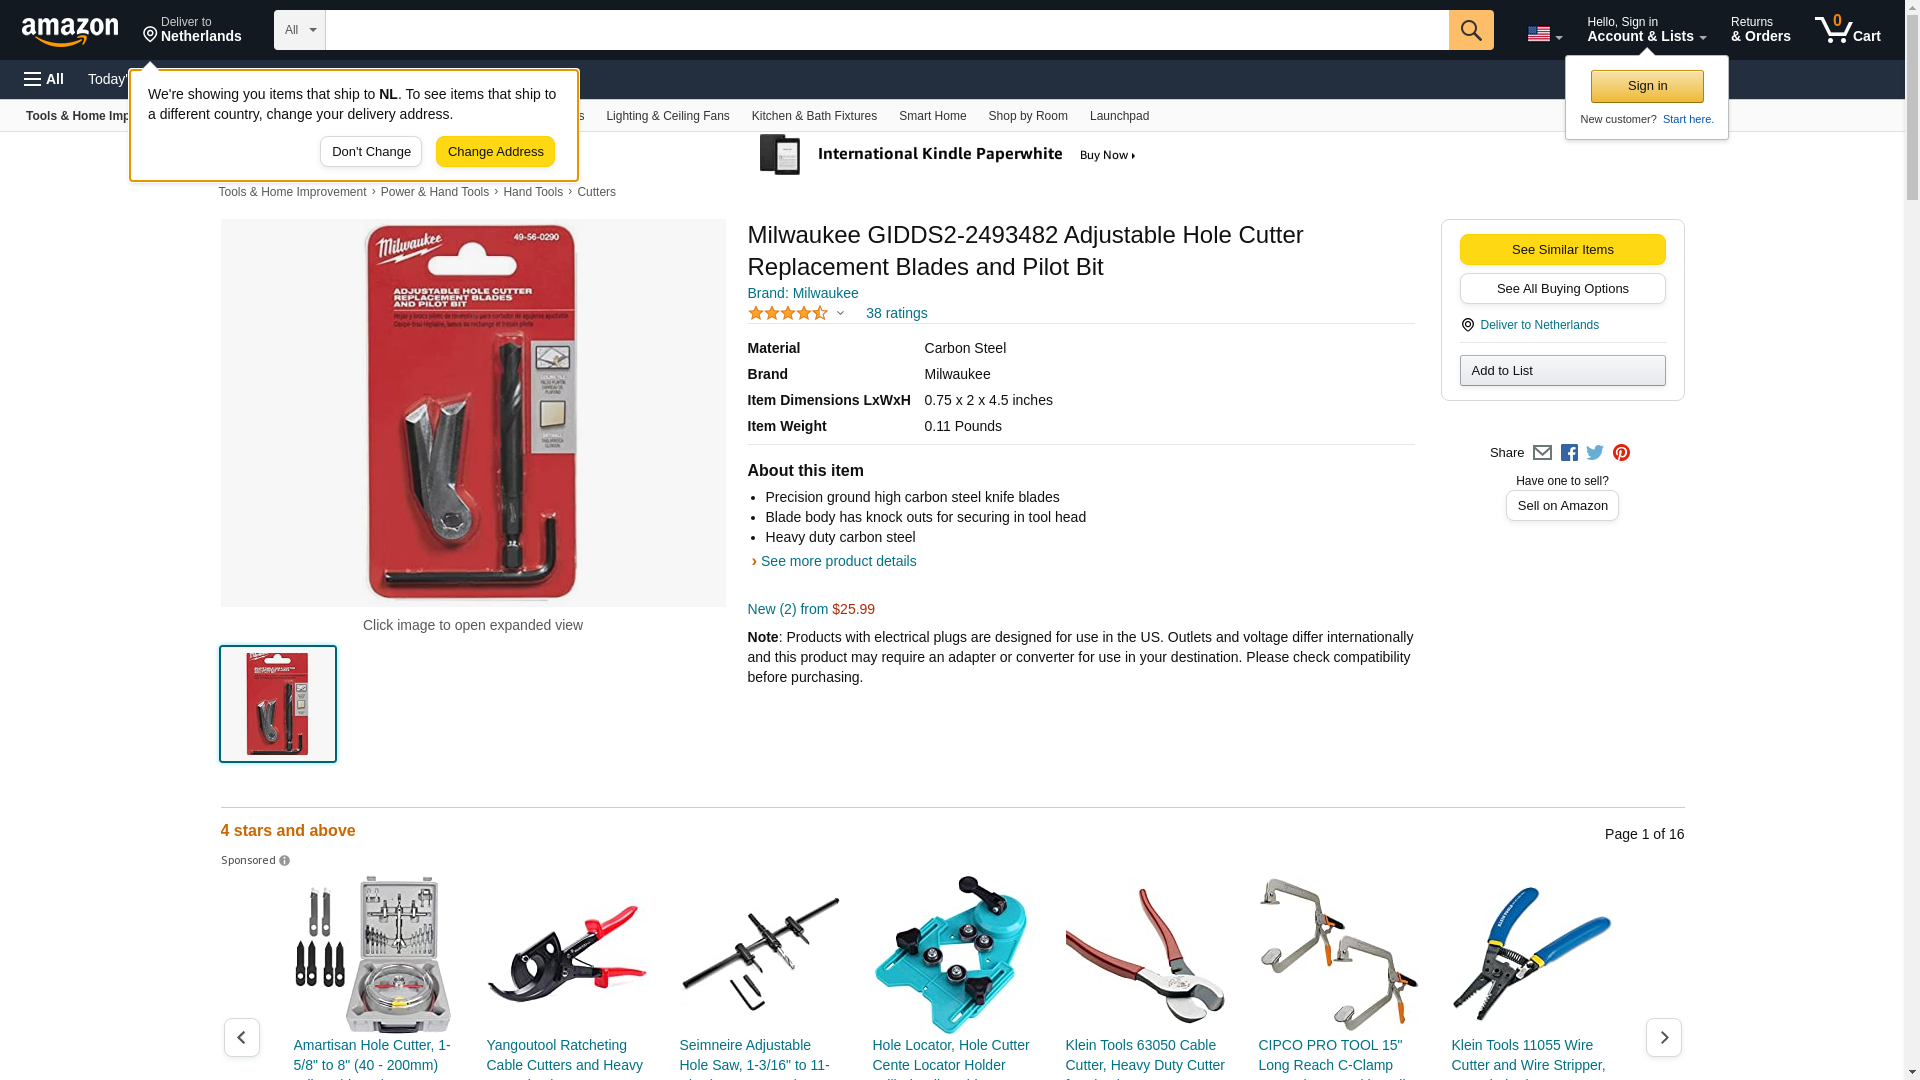The height and width of the screenshot is (1080, 1920).
Task: Open the country flag language dropdown
Action: pyautogui.click(x=1544, y=34)
